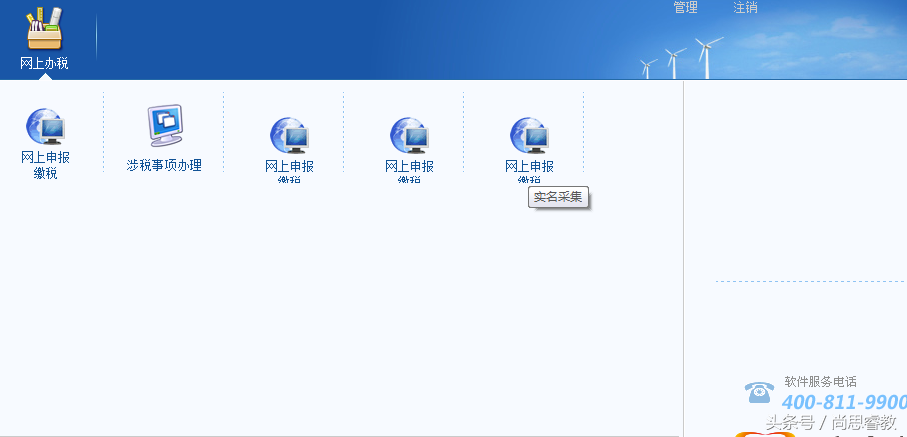Click the 网上申报 label under the third icon
907x437 pixels.
click(289, 166)
